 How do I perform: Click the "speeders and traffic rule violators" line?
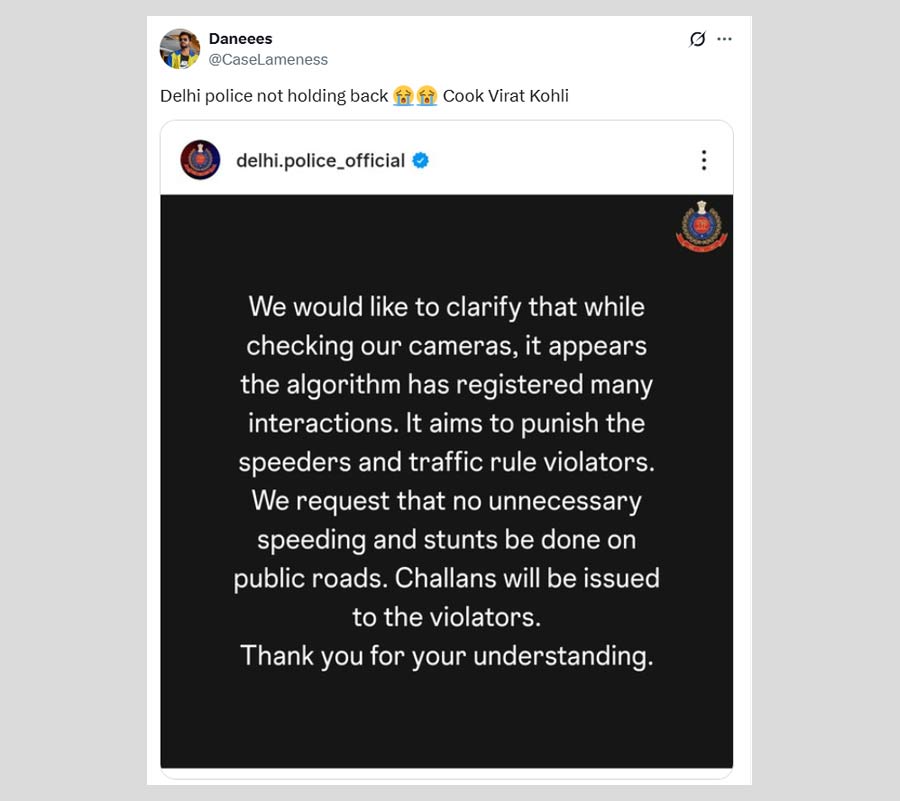coord(446,461)
